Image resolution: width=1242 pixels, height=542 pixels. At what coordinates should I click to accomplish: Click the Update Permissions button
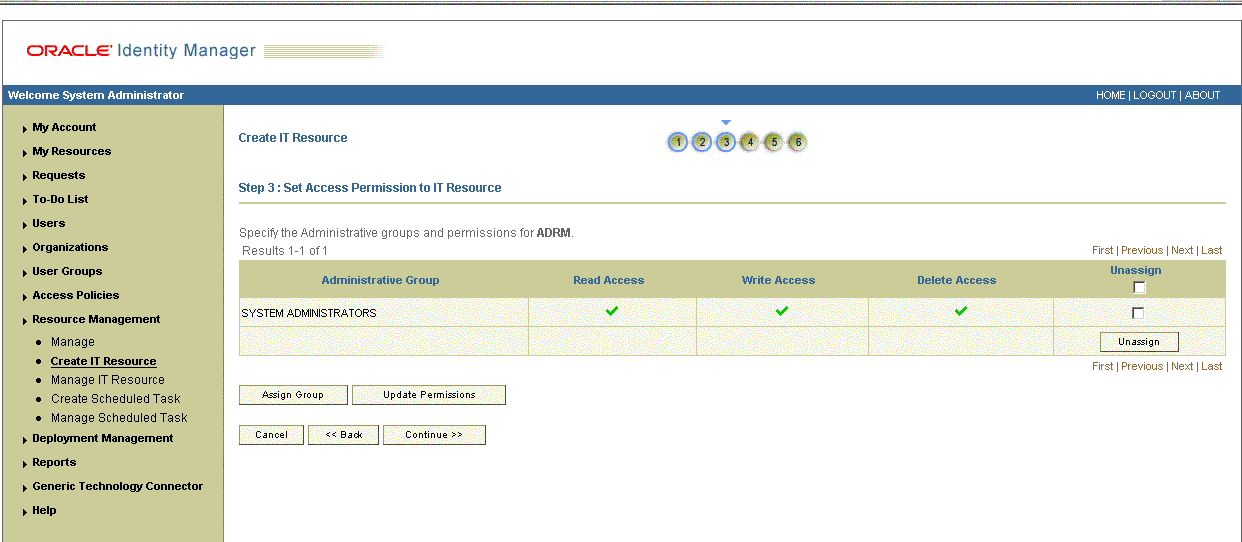pyautogui.click(x=429, y=395)
